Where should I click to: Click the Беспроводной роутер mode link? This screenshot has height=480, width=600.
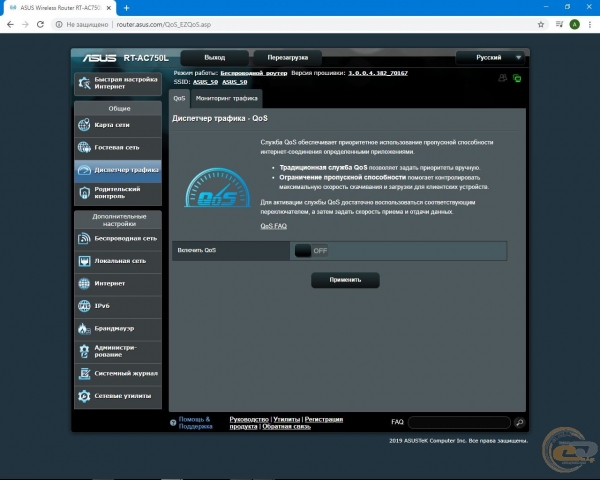[x=254, y=73]
